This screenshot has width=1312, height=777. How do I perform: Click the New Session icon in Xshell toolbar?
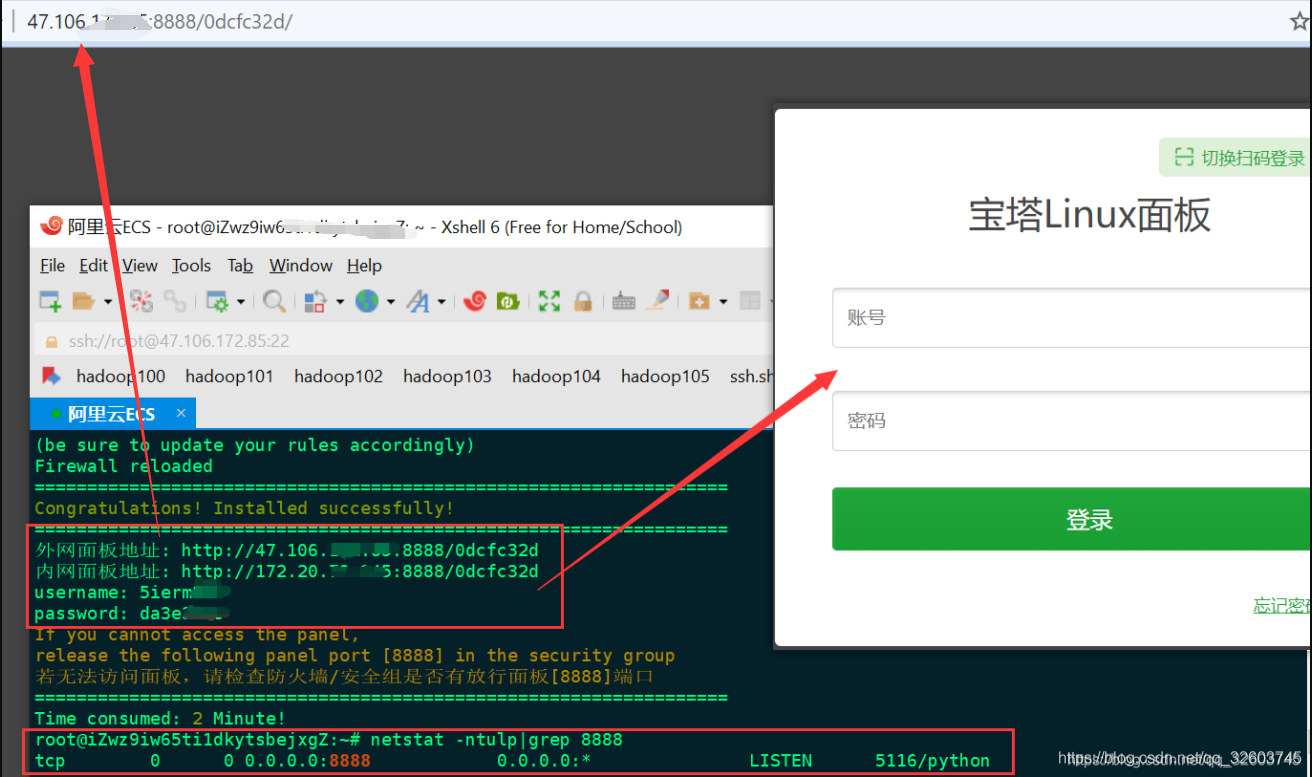click(50, 300)
